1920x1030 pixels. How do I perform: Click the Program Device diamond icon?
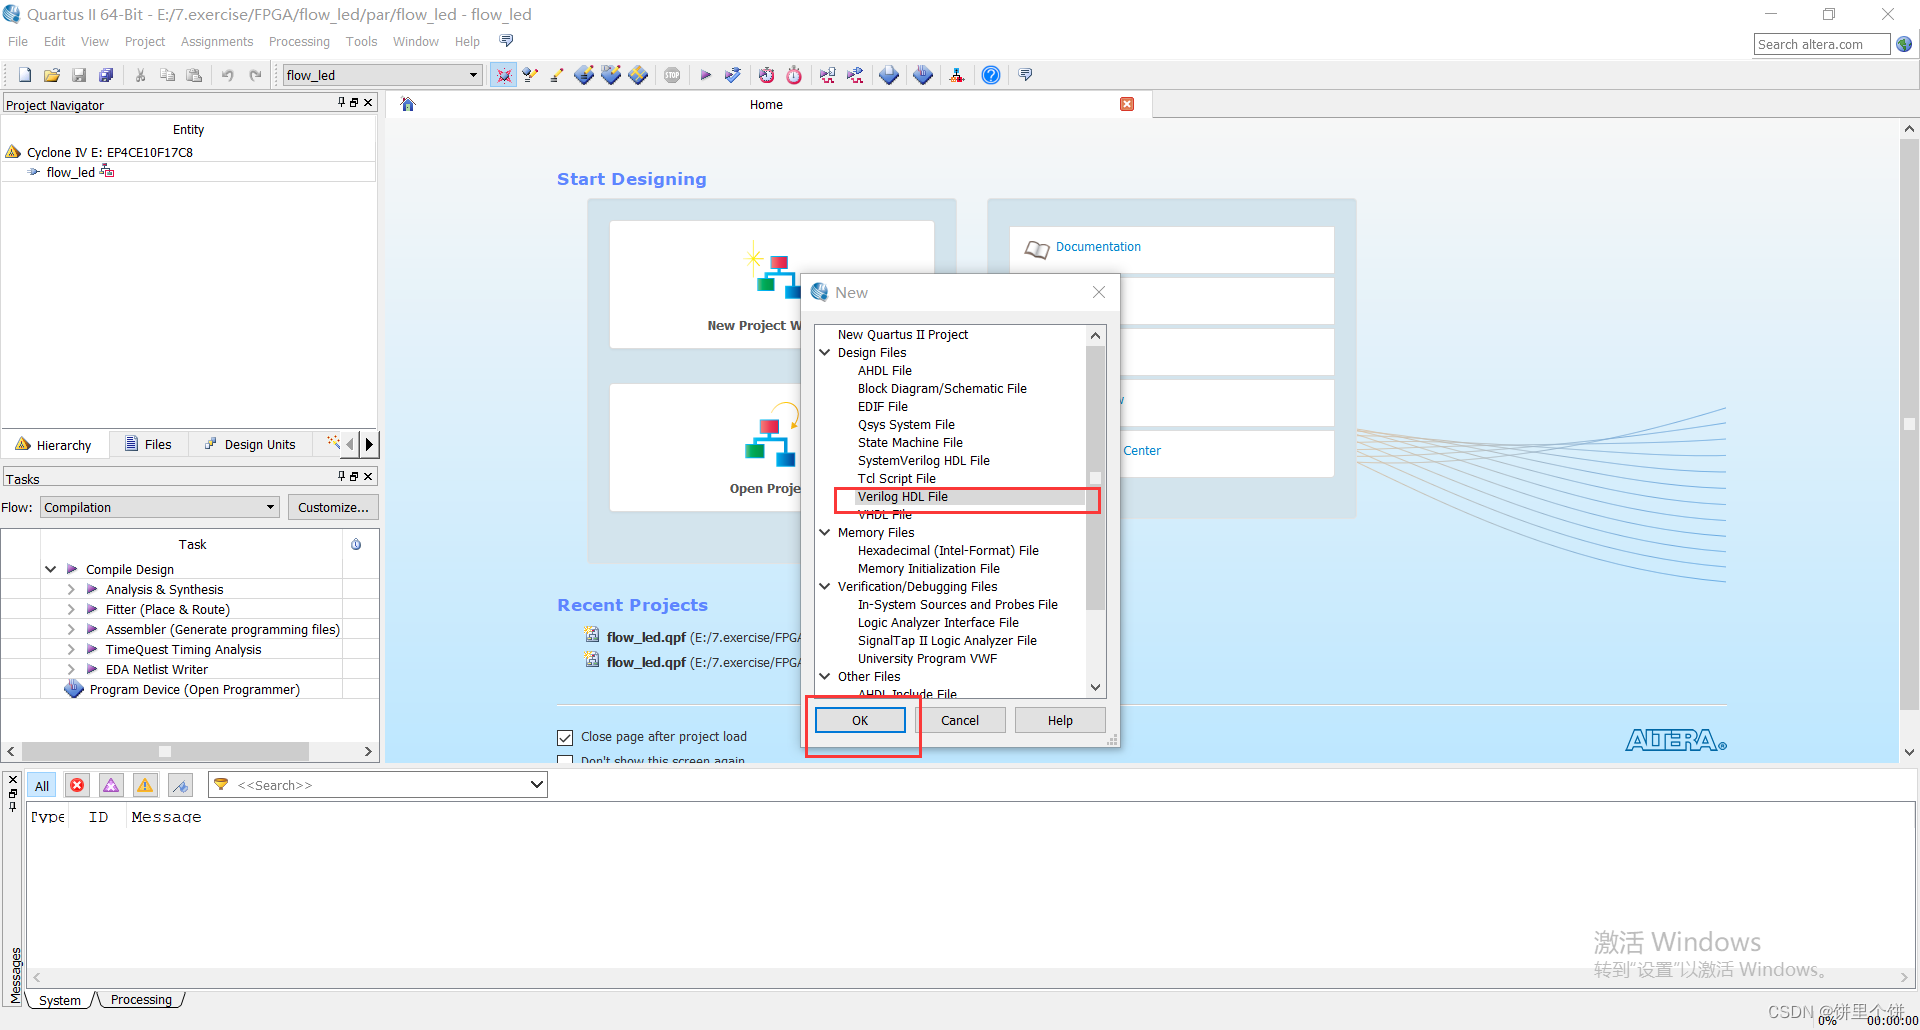[74, 689]
